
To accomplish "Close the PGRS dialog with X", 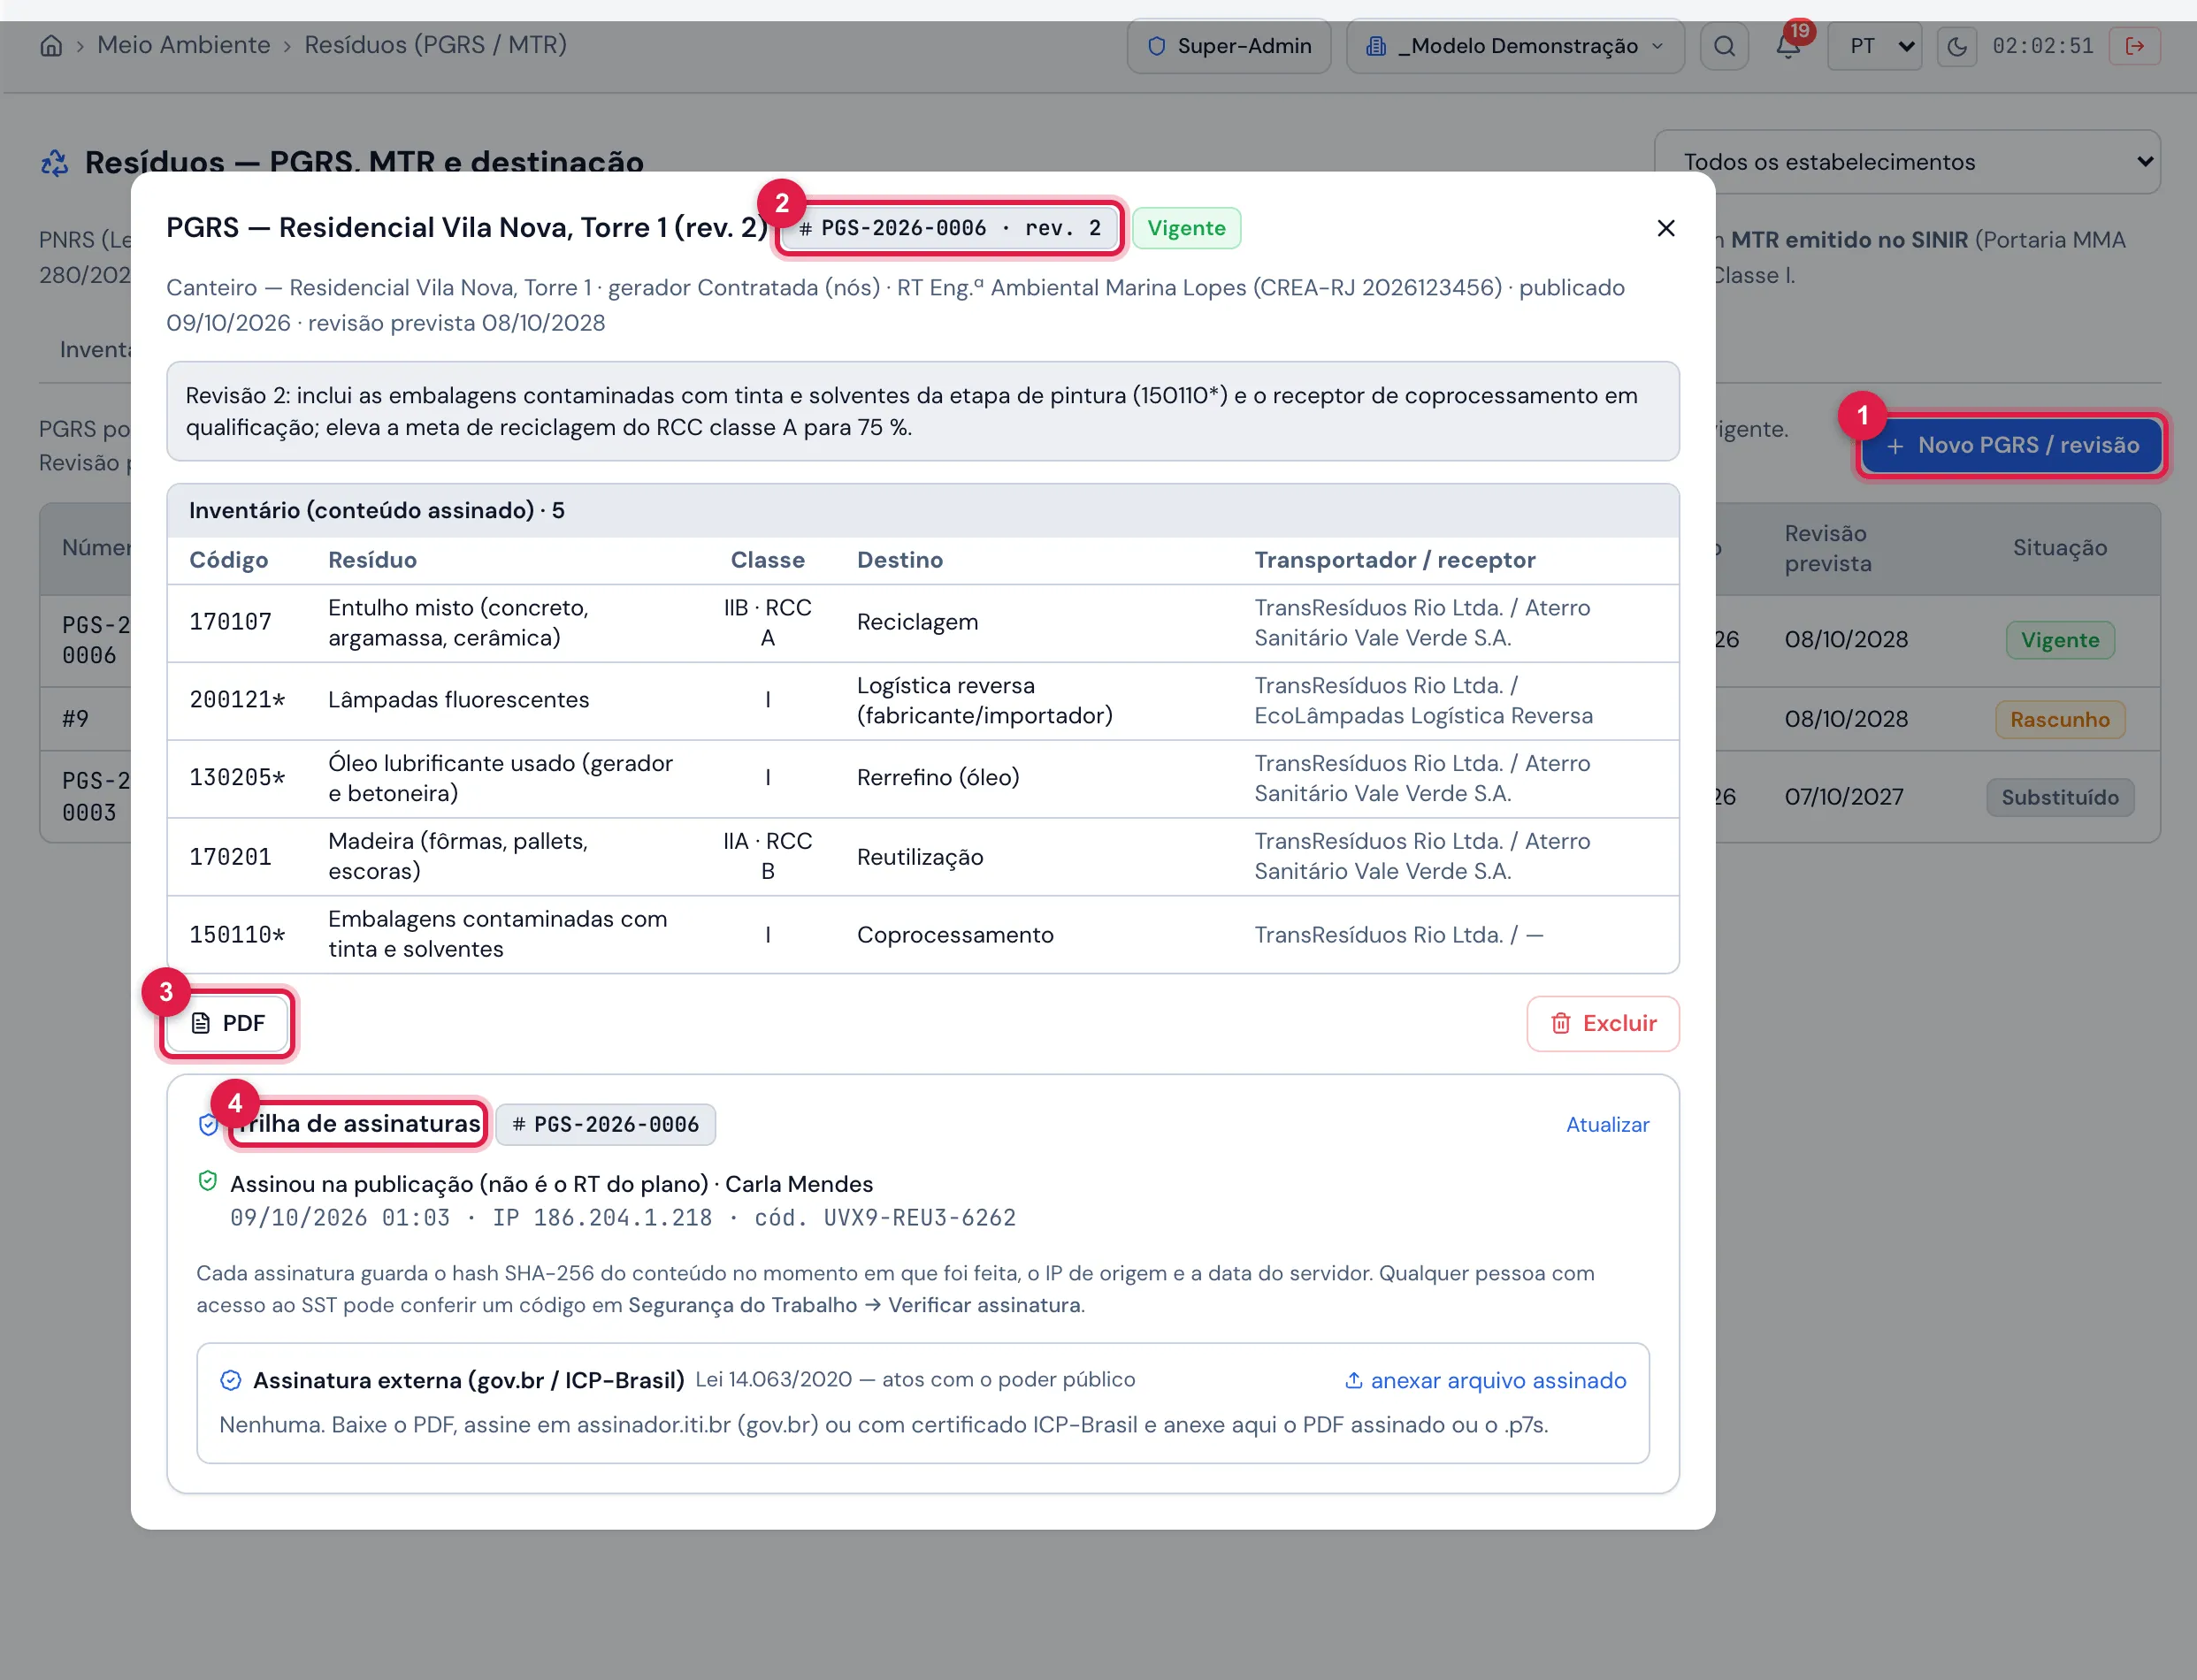I will [x=1666, y=228].
